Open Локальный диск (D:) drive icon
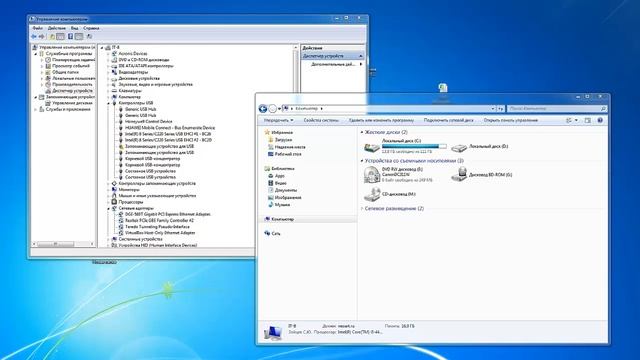Screen dimensions: 640x360 pos(459,147)
